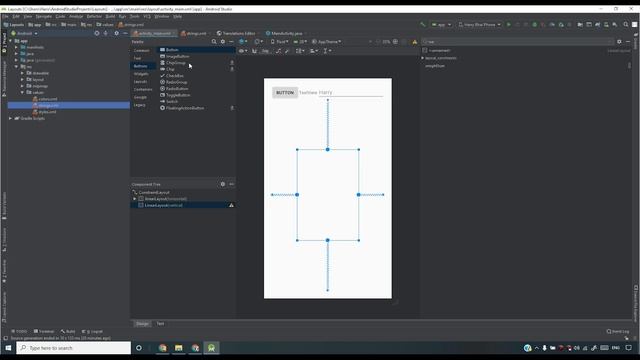640x360 pixels.
Task: Select ConstraintLayout in Component Tree
Action: [x=154, y=192]
